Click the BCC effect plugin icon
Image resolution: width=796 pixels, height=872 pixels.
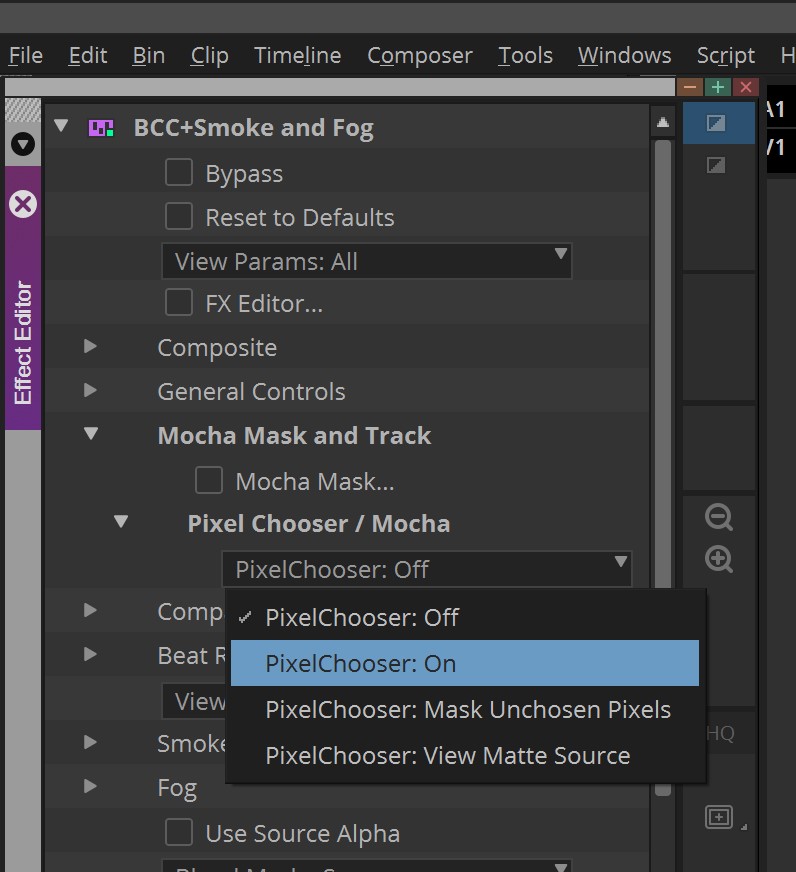pos(101,128)
